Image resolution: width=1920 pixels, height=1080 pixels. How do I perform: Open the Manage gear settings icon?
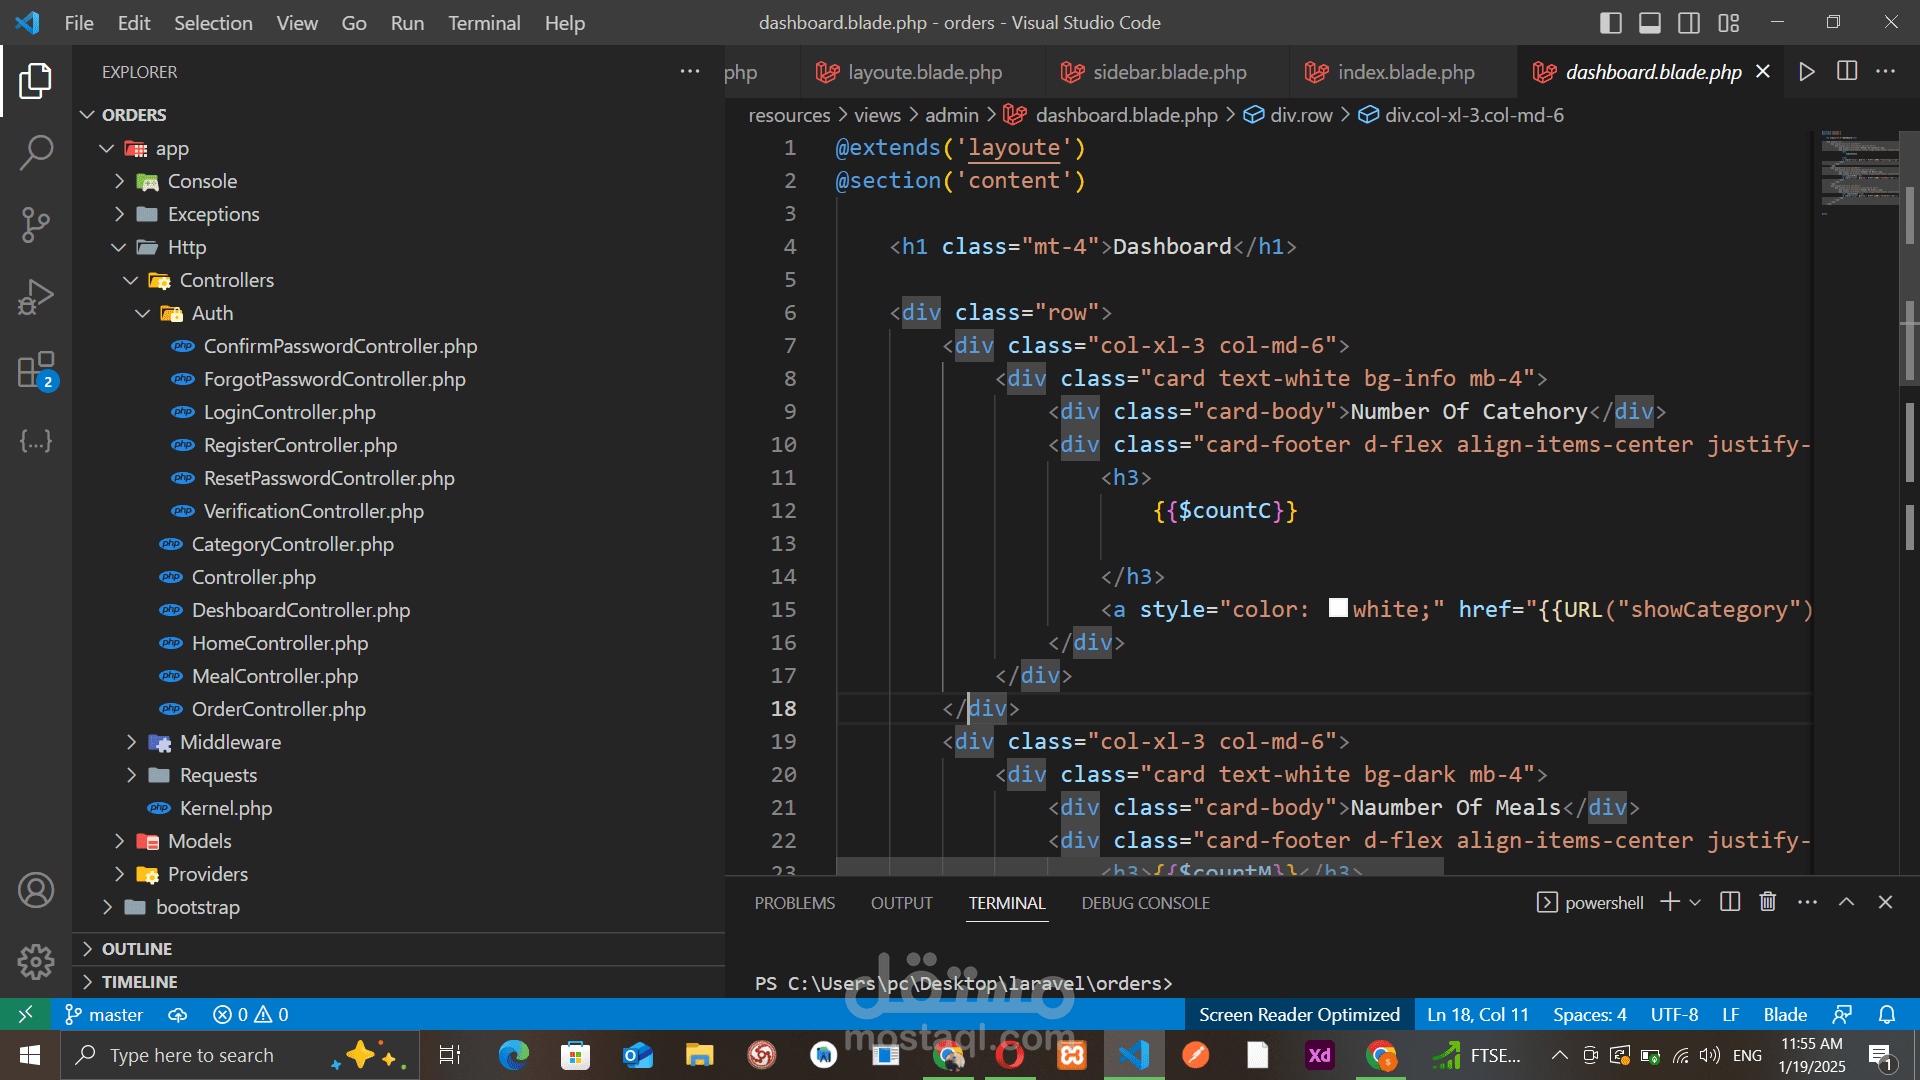tap(36, 962)
